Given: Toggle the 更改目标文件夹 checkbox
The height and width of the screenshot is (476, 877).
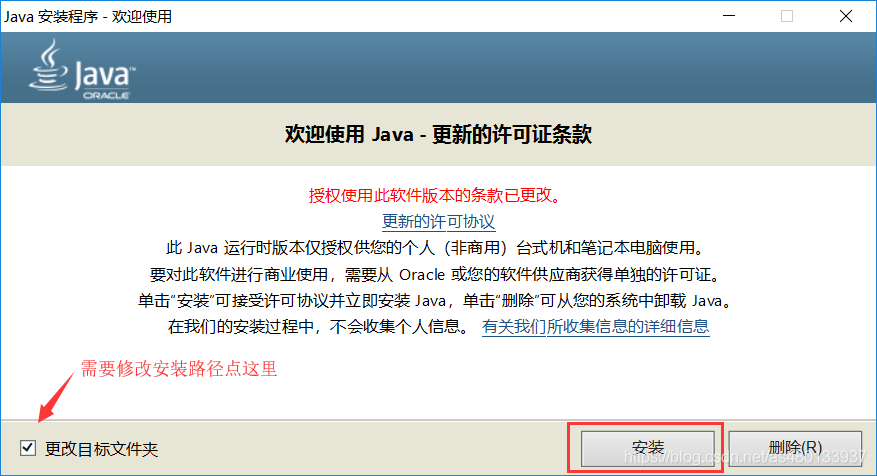Looking at the screenshot, I should 28,448.
